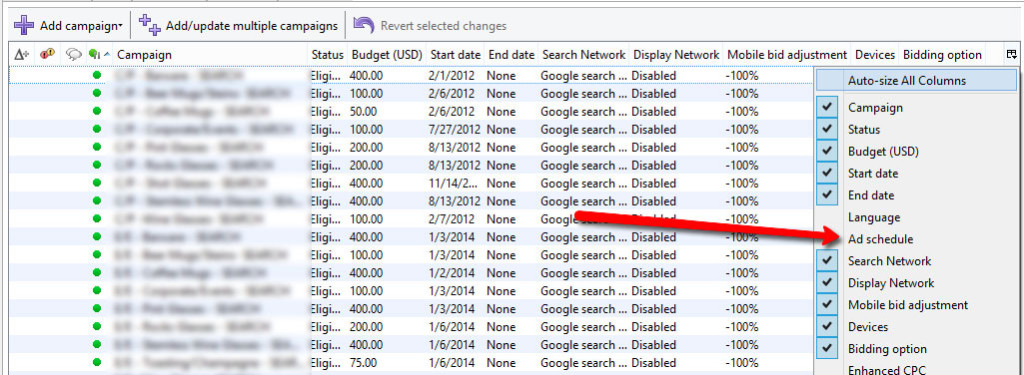
Task: Click the Add campaign plus icon
Action: 24,25
